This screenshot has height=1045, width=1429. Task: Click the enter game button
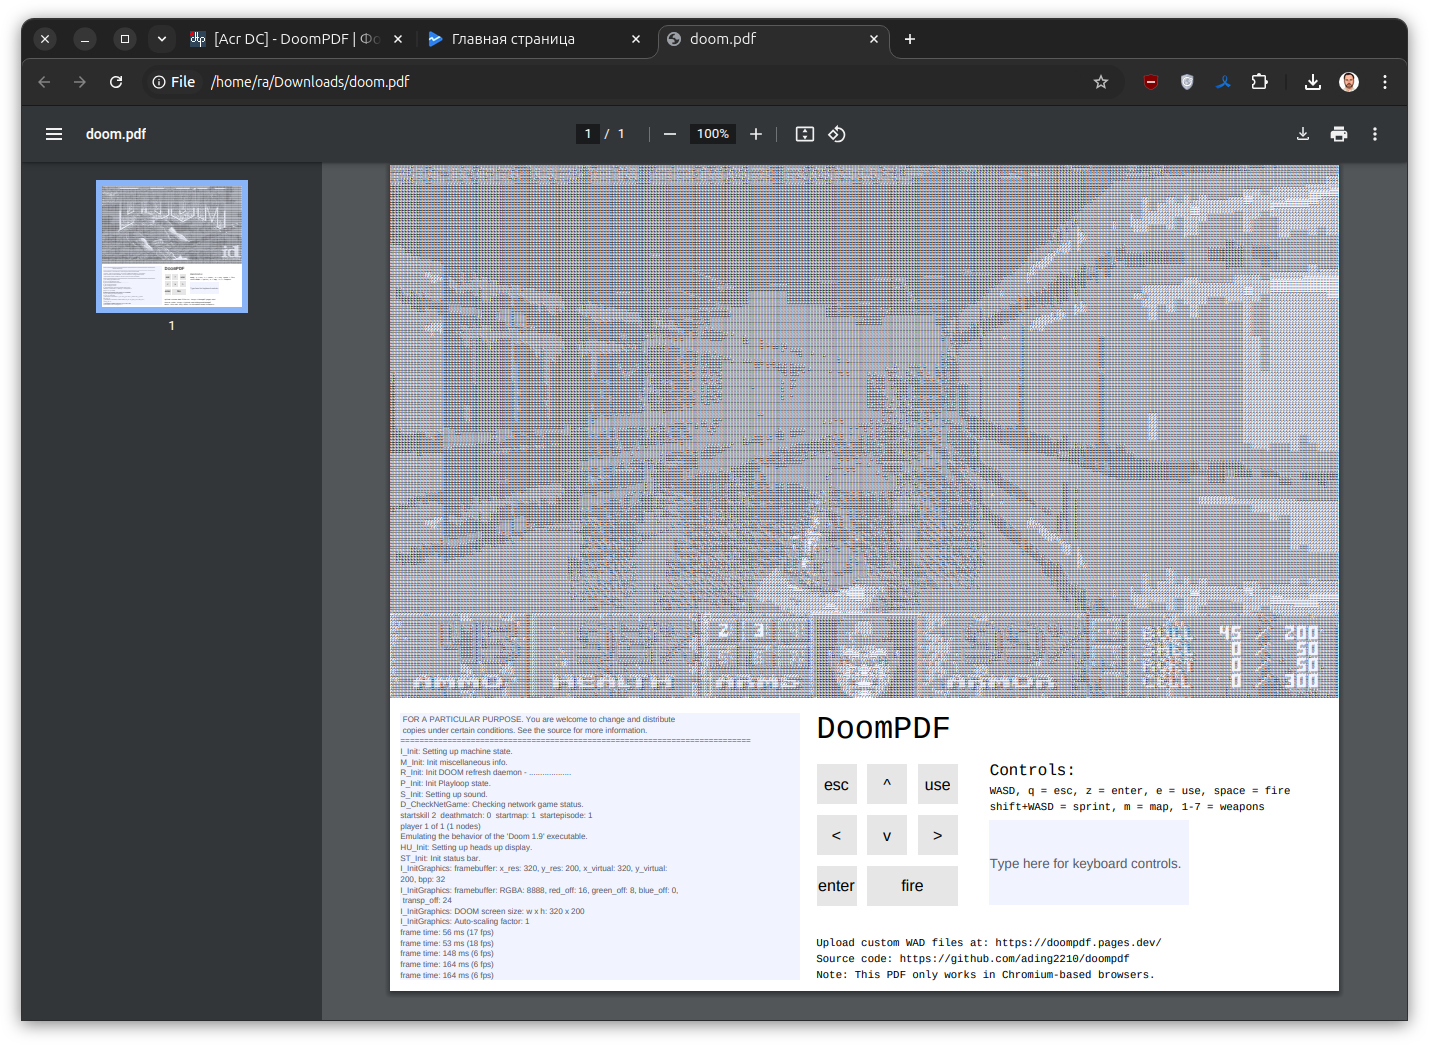point(837,886)
